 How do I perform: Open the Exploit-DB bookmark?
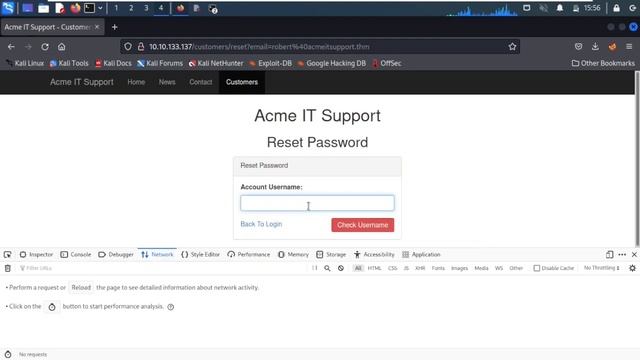click(x=270, y=63)
